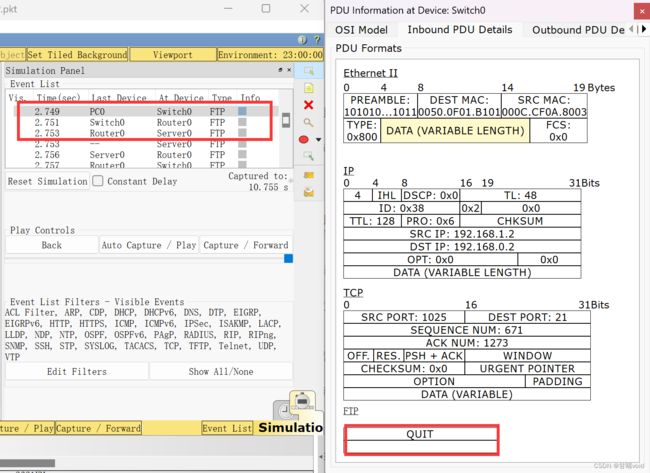The height and width of the screenshot is (473, 650).
Task: Open the OSI Model tab
Action: click(x=361, y=30)
